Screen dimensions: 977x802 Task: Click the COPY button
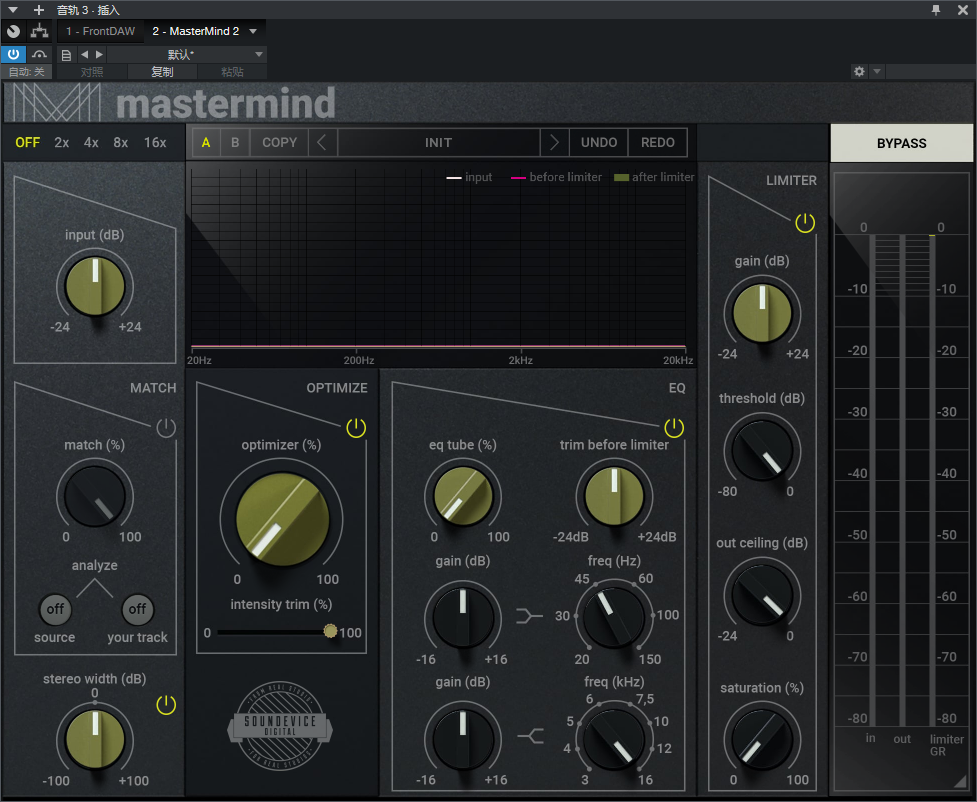coord(279,143)
